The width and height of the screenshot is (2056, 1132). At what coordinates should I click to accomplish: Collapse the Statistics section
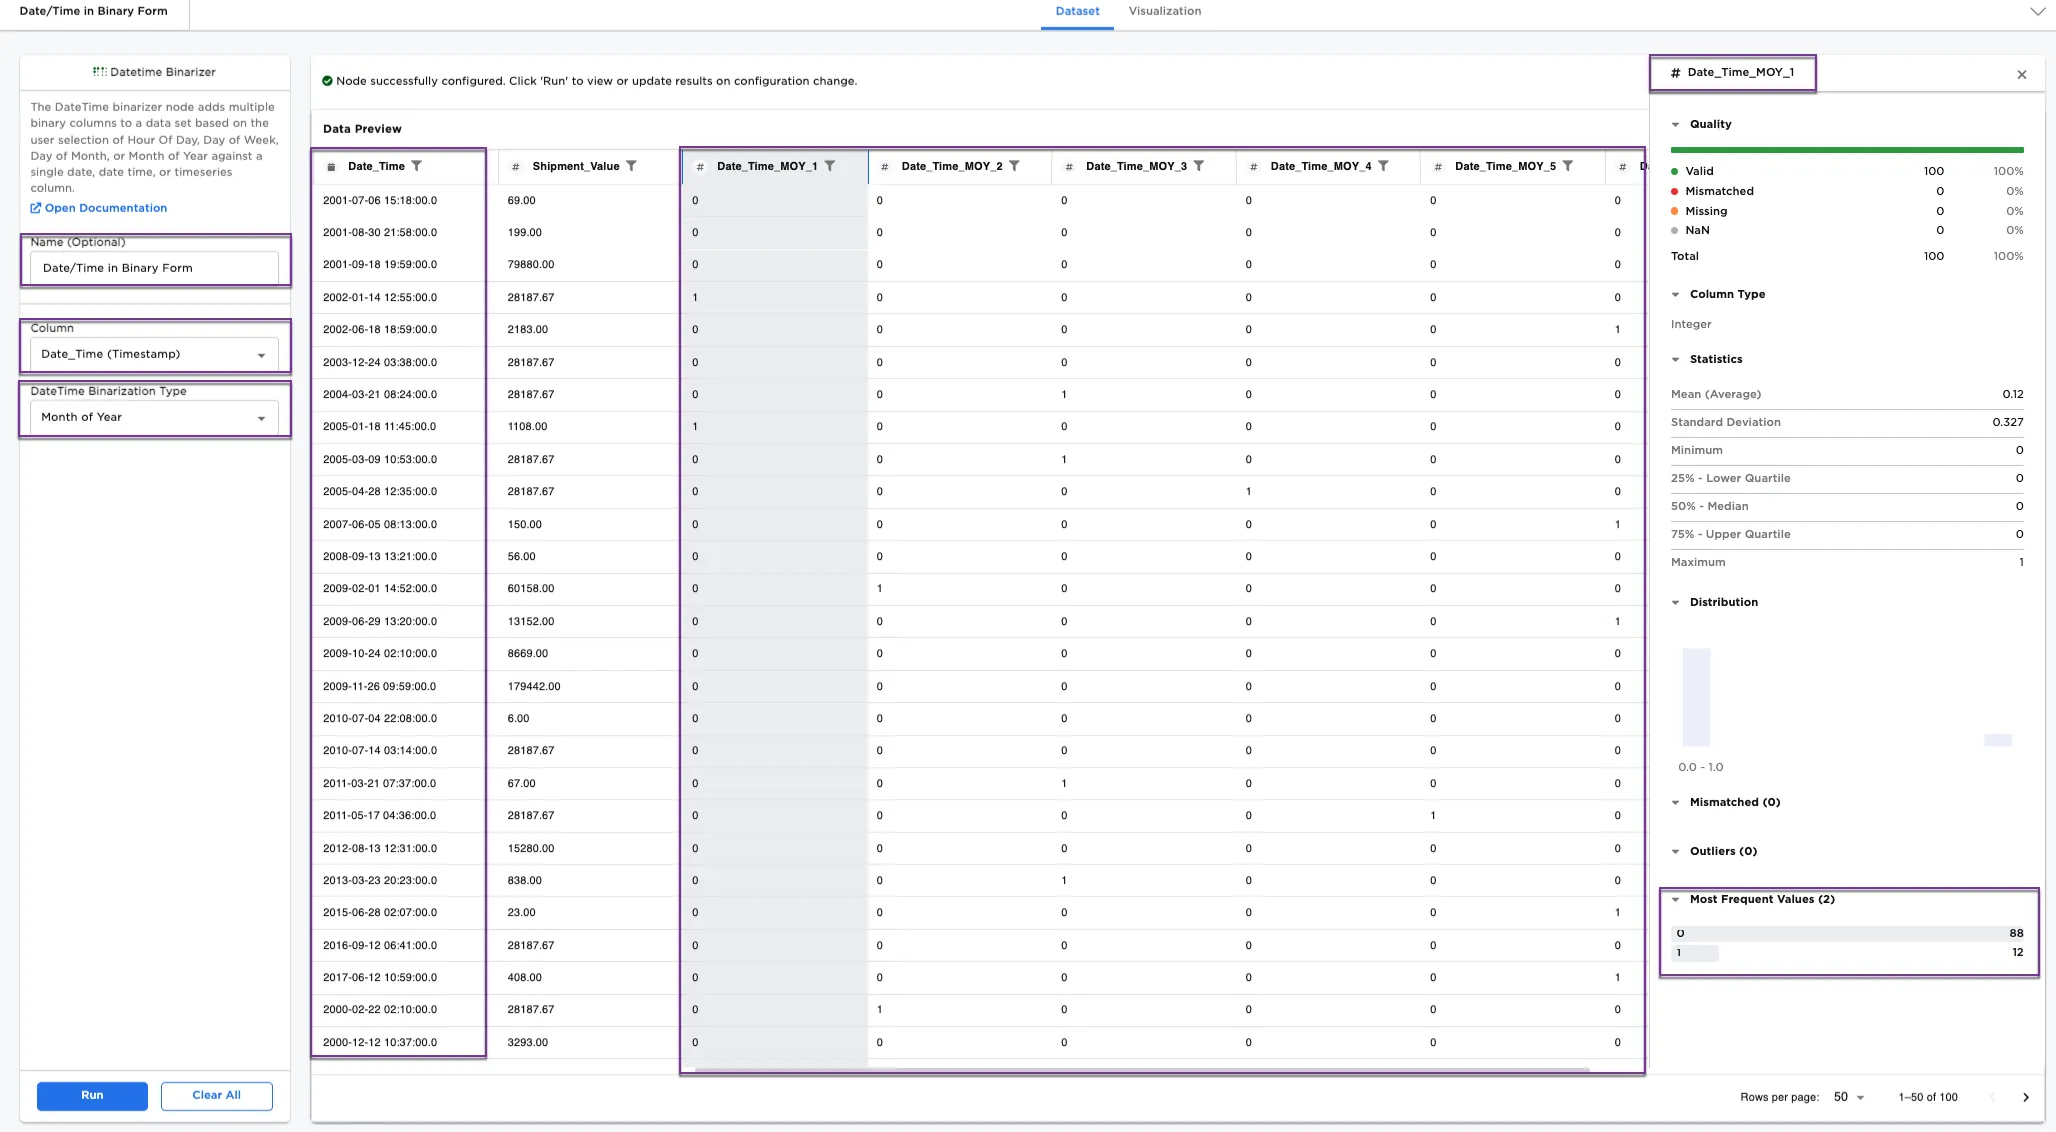[1676, 360]
